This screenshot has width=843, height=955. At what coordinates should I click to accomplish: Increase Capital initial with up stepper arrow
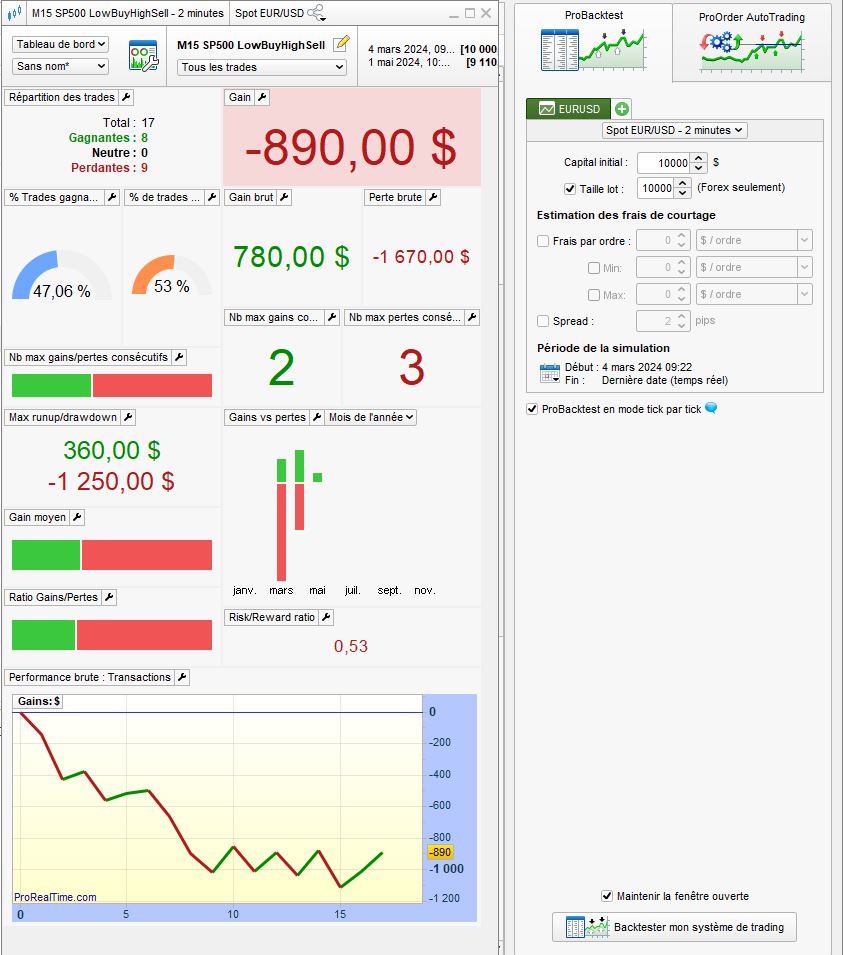(699, 158)
